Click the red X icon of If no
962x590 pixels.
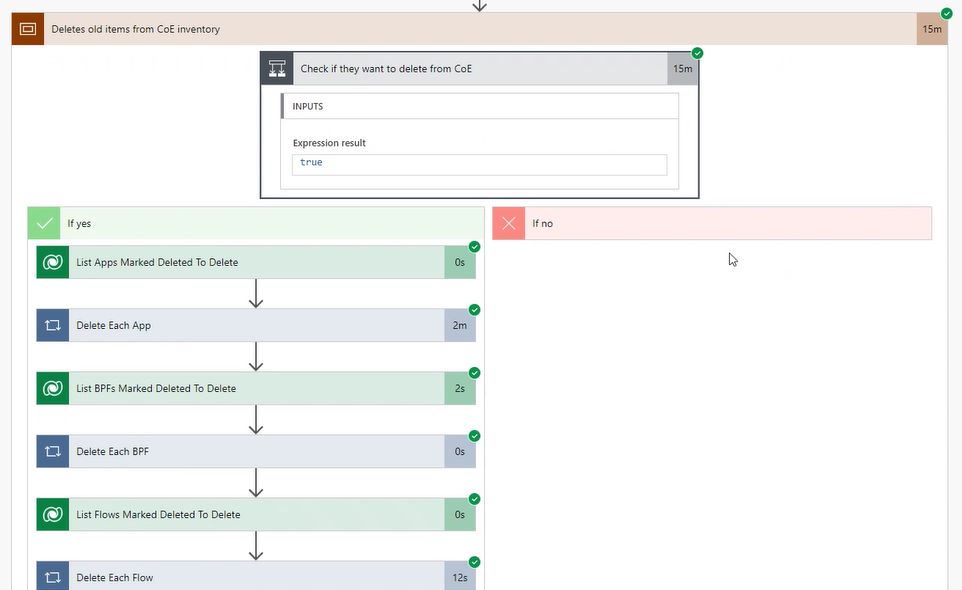pos(509,223)
